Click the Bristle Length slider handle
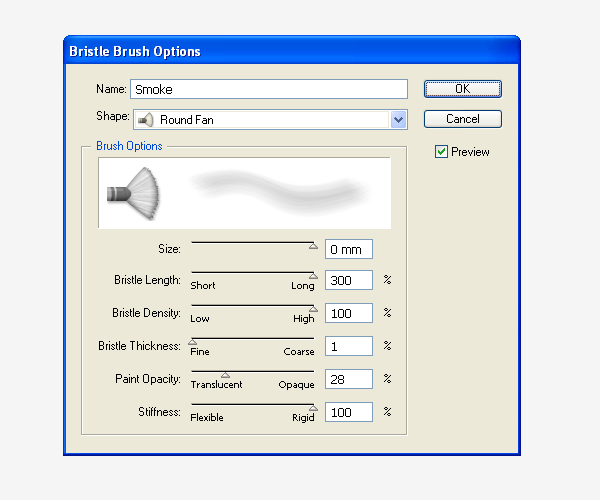The image size is (600, 500). (x=313, y=276)
